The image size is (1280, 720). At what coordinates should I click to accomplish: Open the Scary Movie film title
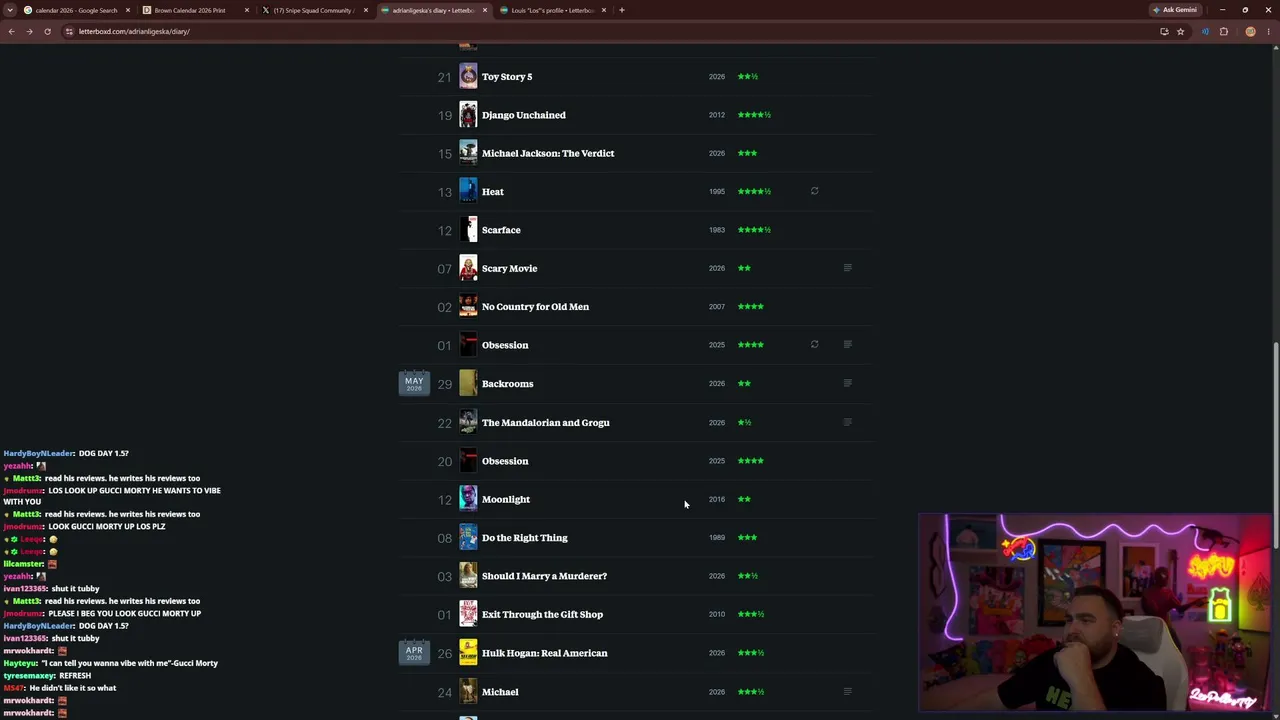click(510, 268)
